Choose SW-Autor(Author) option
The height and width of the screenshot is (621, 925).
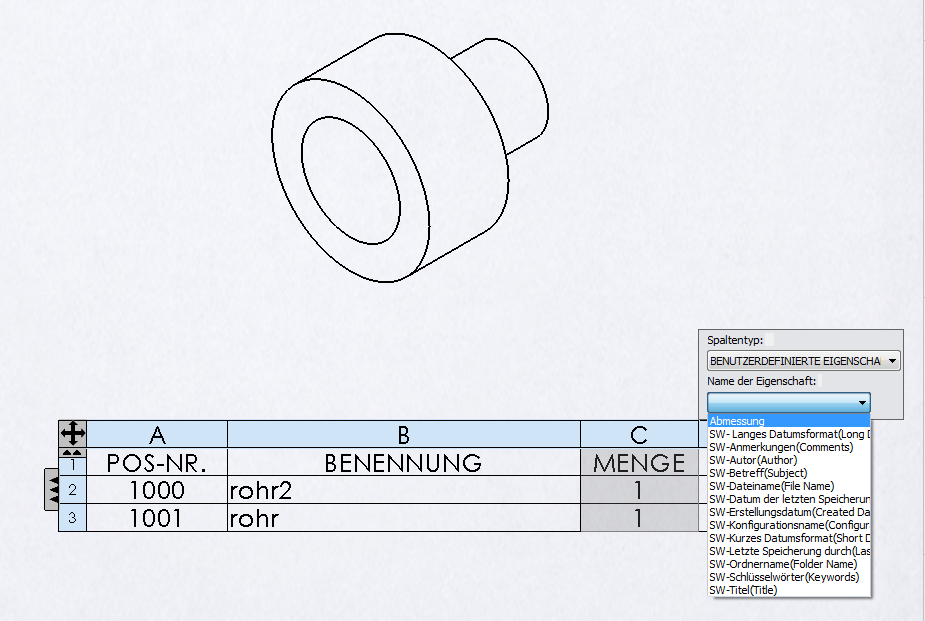789,460
